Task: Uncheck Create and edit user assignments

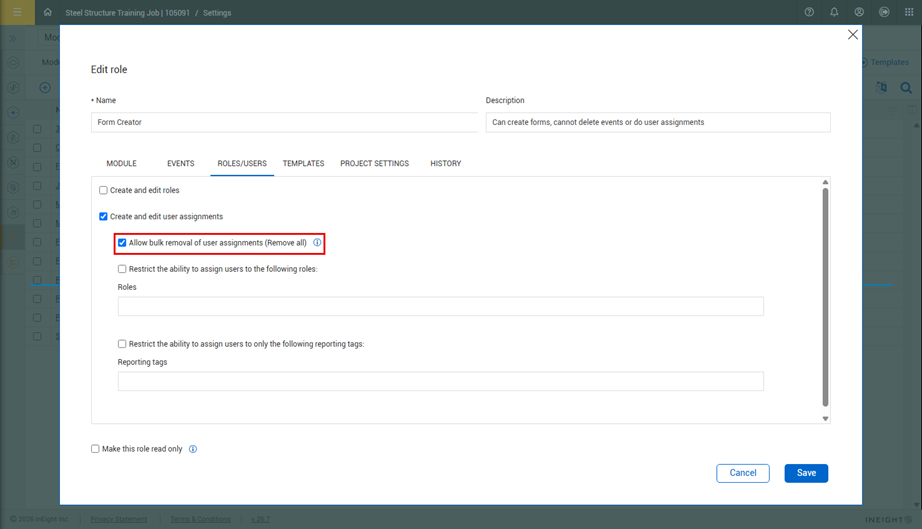Action: pos(103,216)
